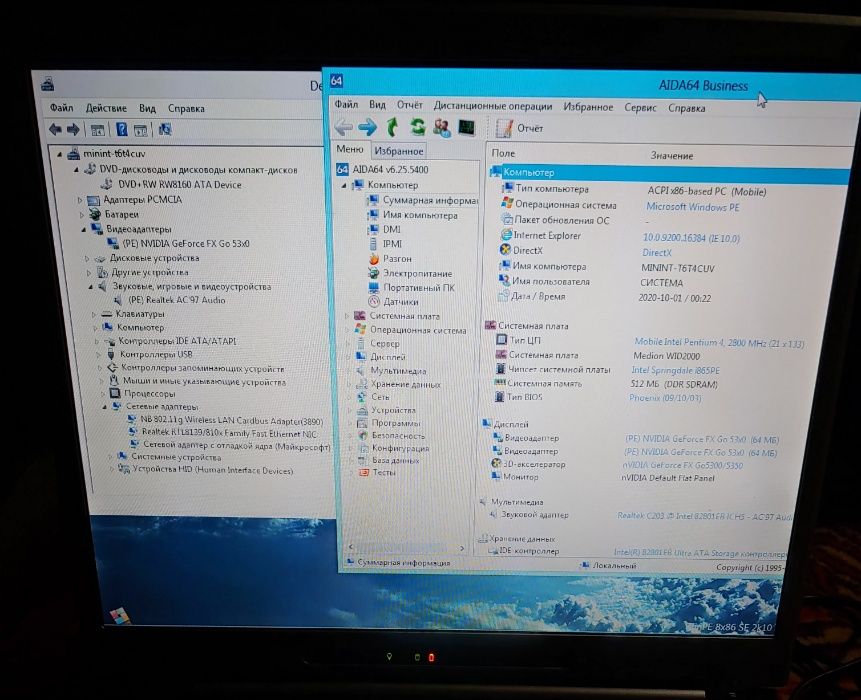Click Device Manager forward arrow icon
Viewport: 861px width, 700px height.
[x=73, y=130]
